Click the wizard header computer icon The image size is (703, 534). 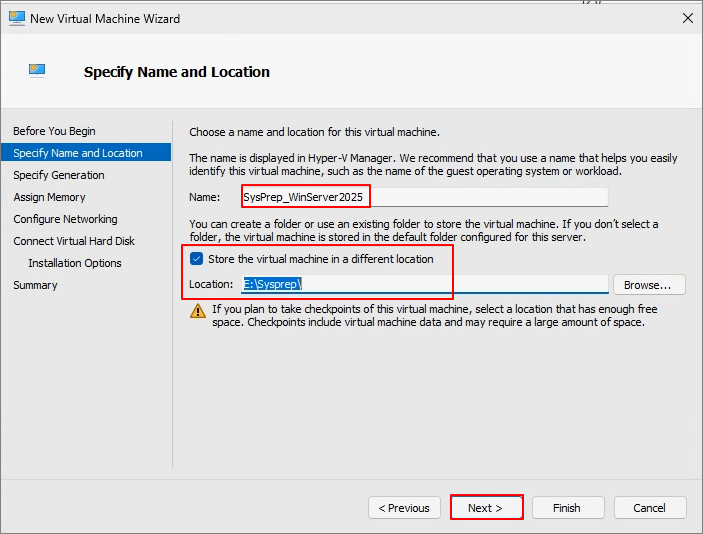pyautogui.click(x=37, y=70)
